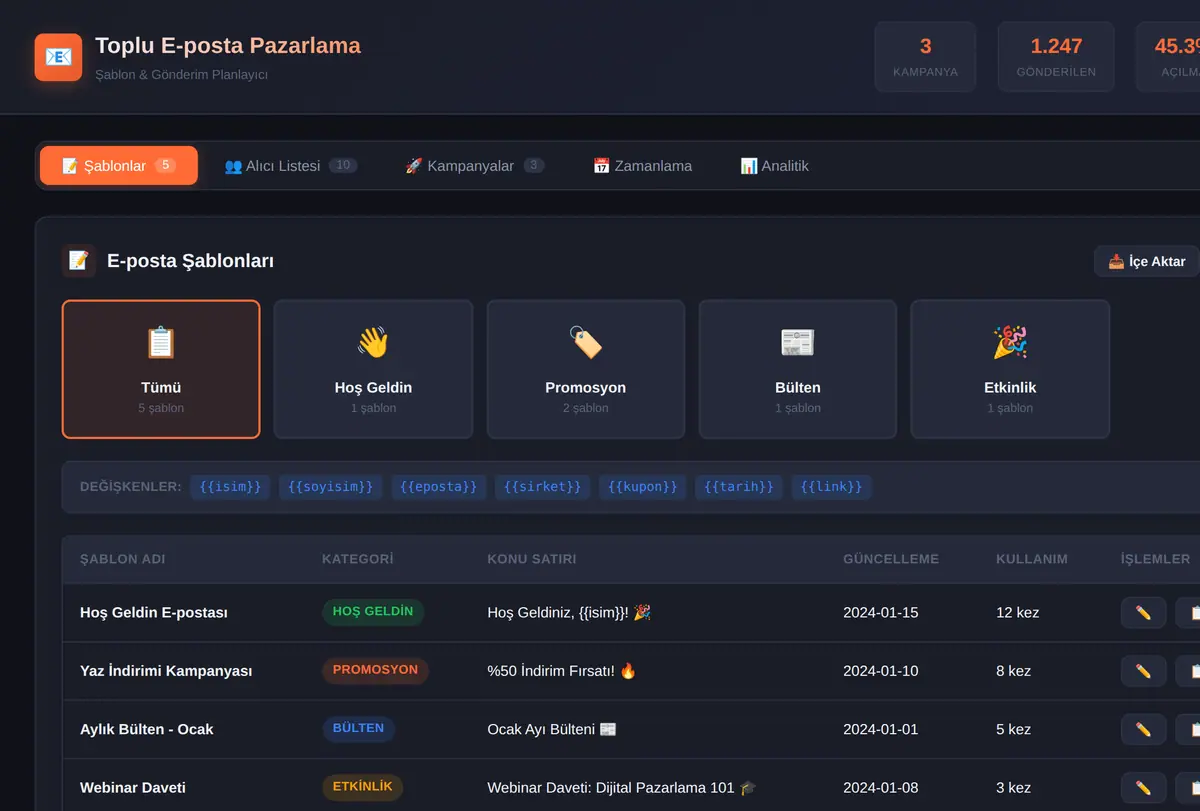Click the Gönderilen stat card showing 1.247
The image size is (1200, 811).
[1056, 57]
